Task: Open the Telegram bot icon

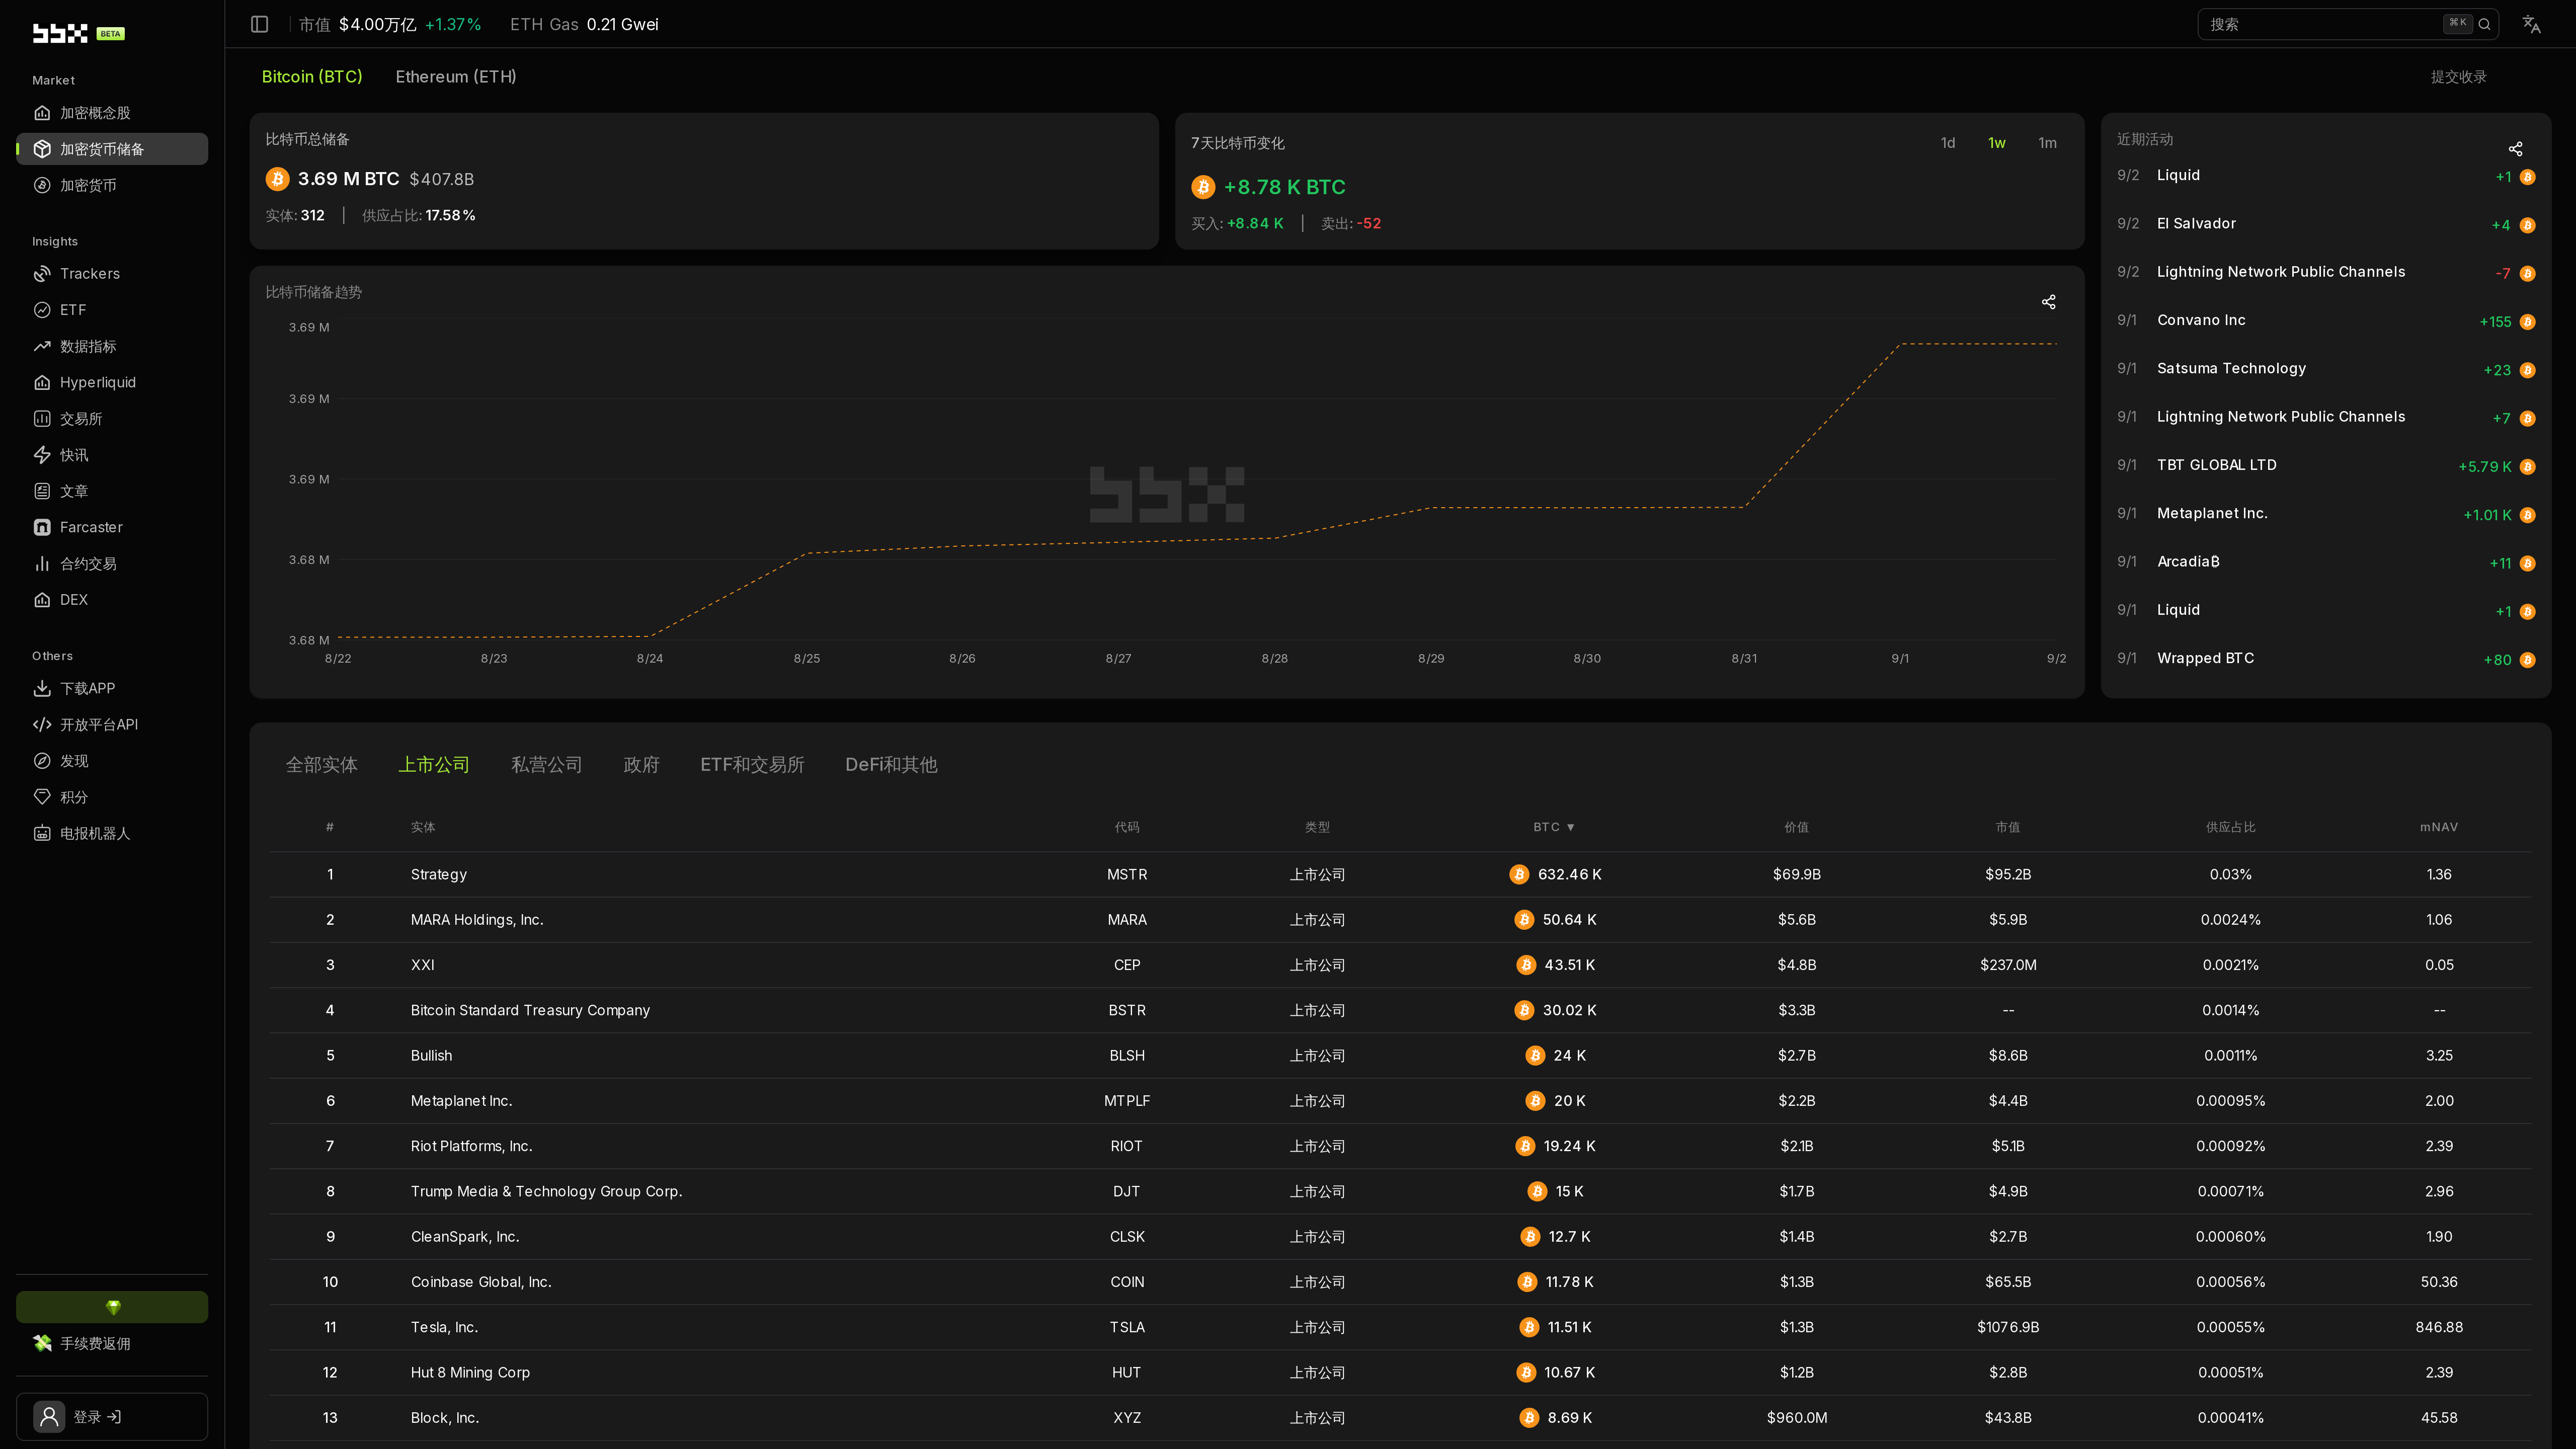Action: [x=42, y=833]
